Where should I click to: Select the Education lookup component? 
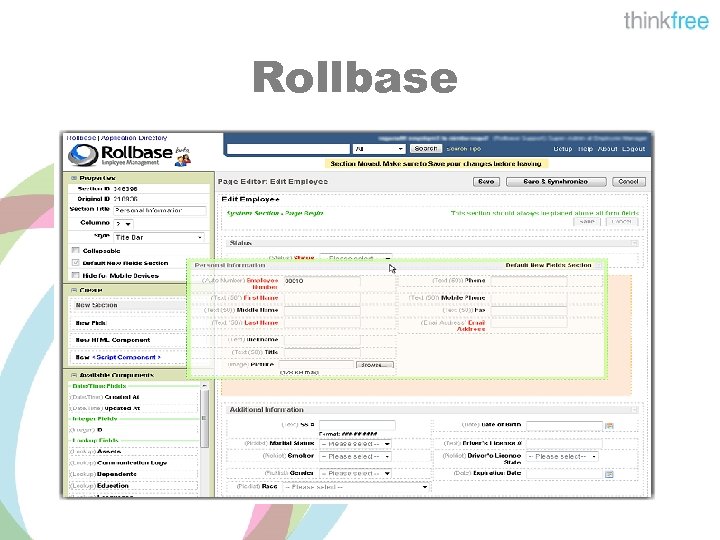pyautogui.click(x=133, y=485)
